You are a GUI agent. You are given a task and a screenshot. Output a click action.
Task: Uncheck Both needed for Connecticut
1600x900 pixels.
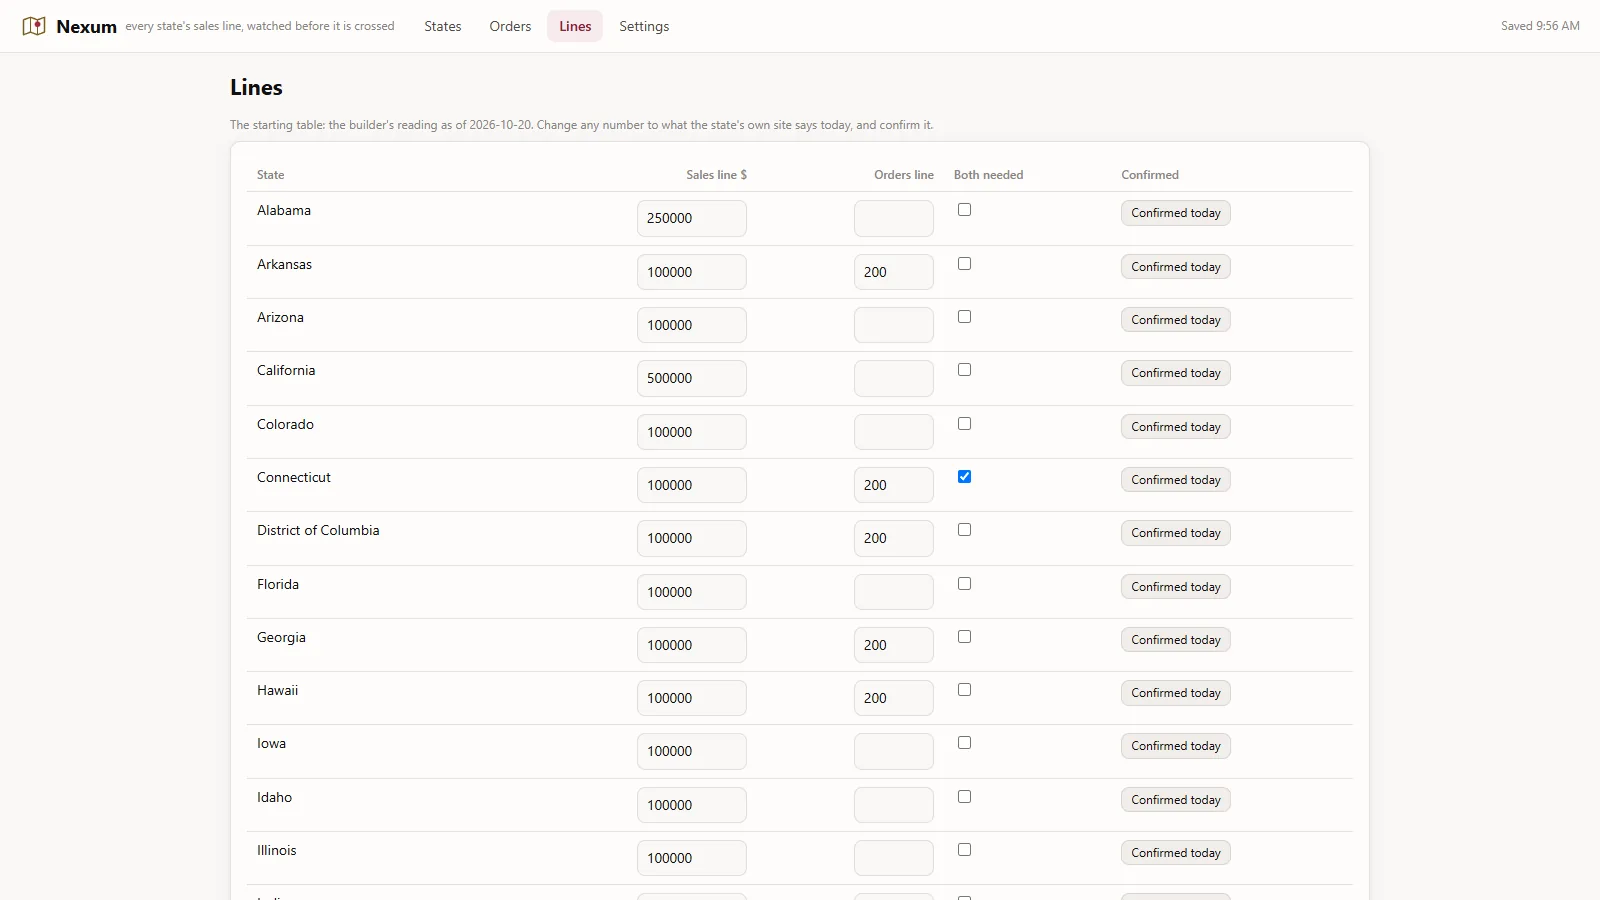click(964, 477)
